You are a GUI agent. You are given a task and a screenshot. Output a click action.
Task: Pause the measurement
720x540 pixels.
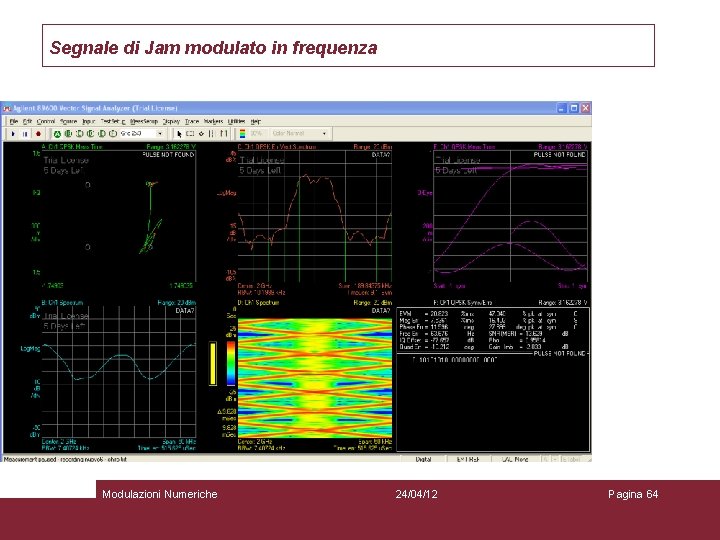(25, 134)
